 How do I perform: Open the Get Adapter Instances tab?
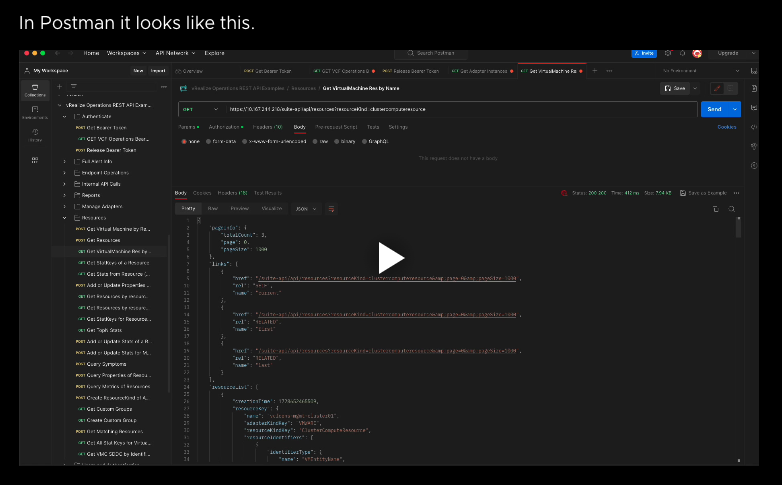pos(483,71)
